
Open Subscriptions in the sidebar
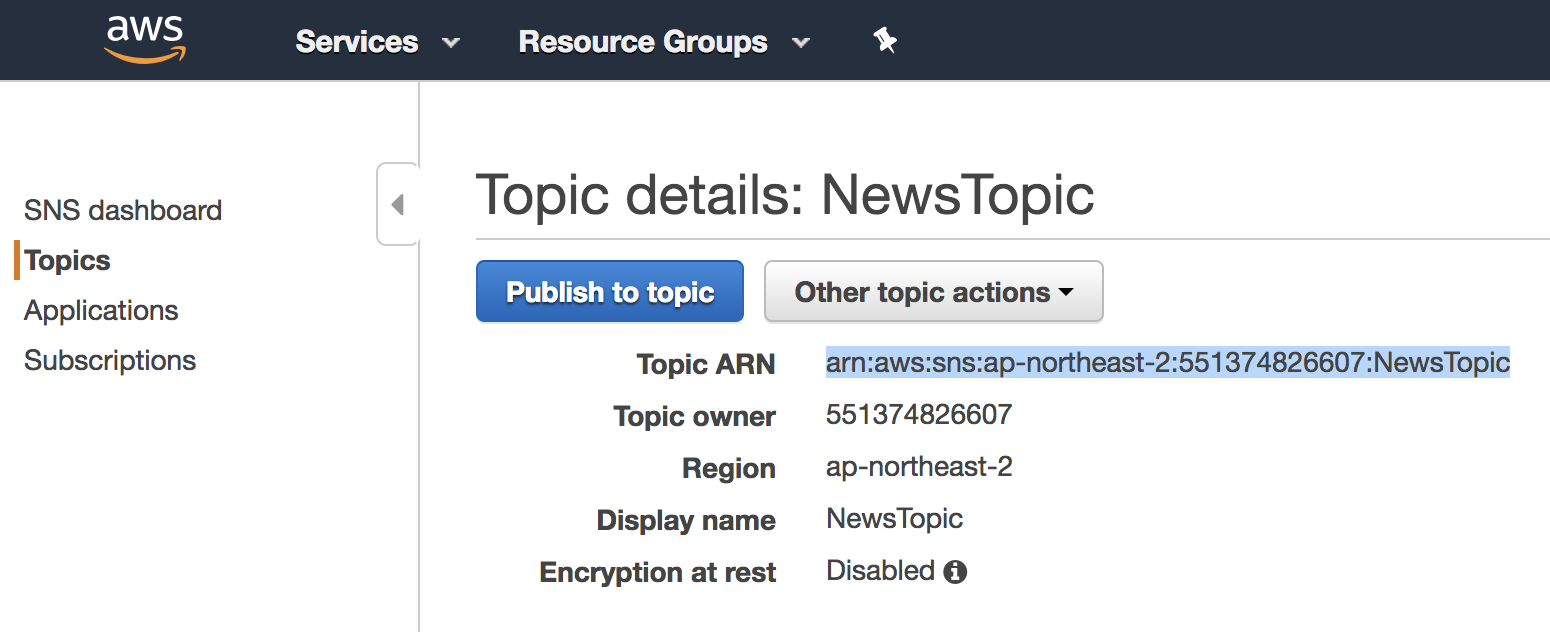pos(110,360)
